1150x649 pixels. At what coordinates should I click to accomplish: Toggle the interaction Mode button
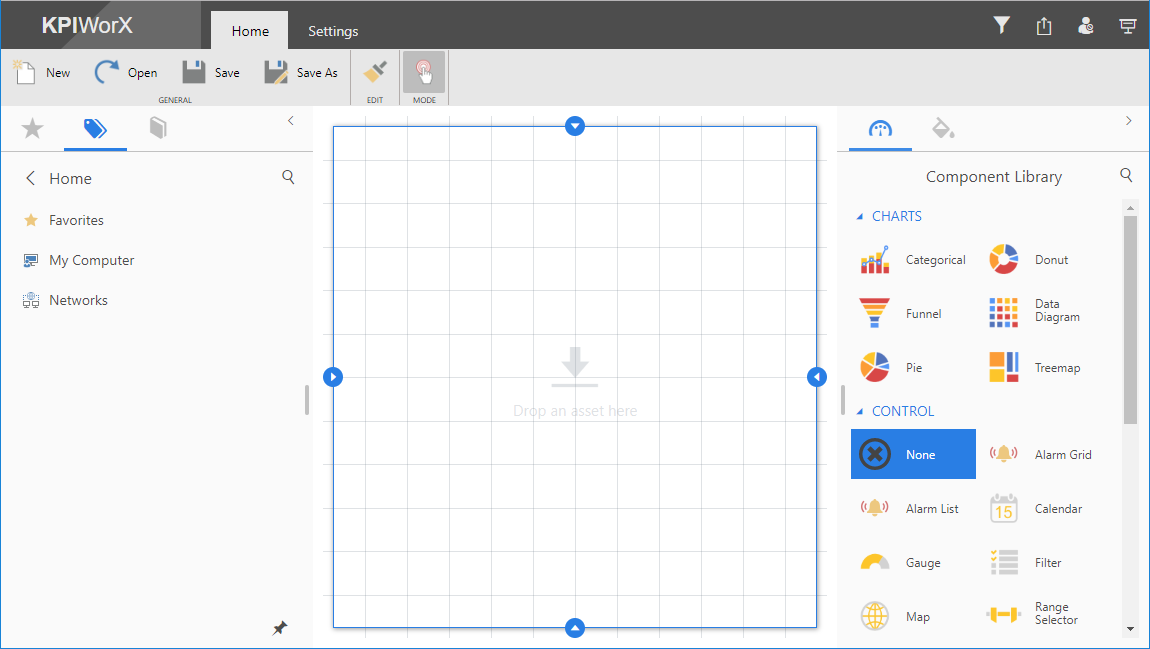point(424,73)
